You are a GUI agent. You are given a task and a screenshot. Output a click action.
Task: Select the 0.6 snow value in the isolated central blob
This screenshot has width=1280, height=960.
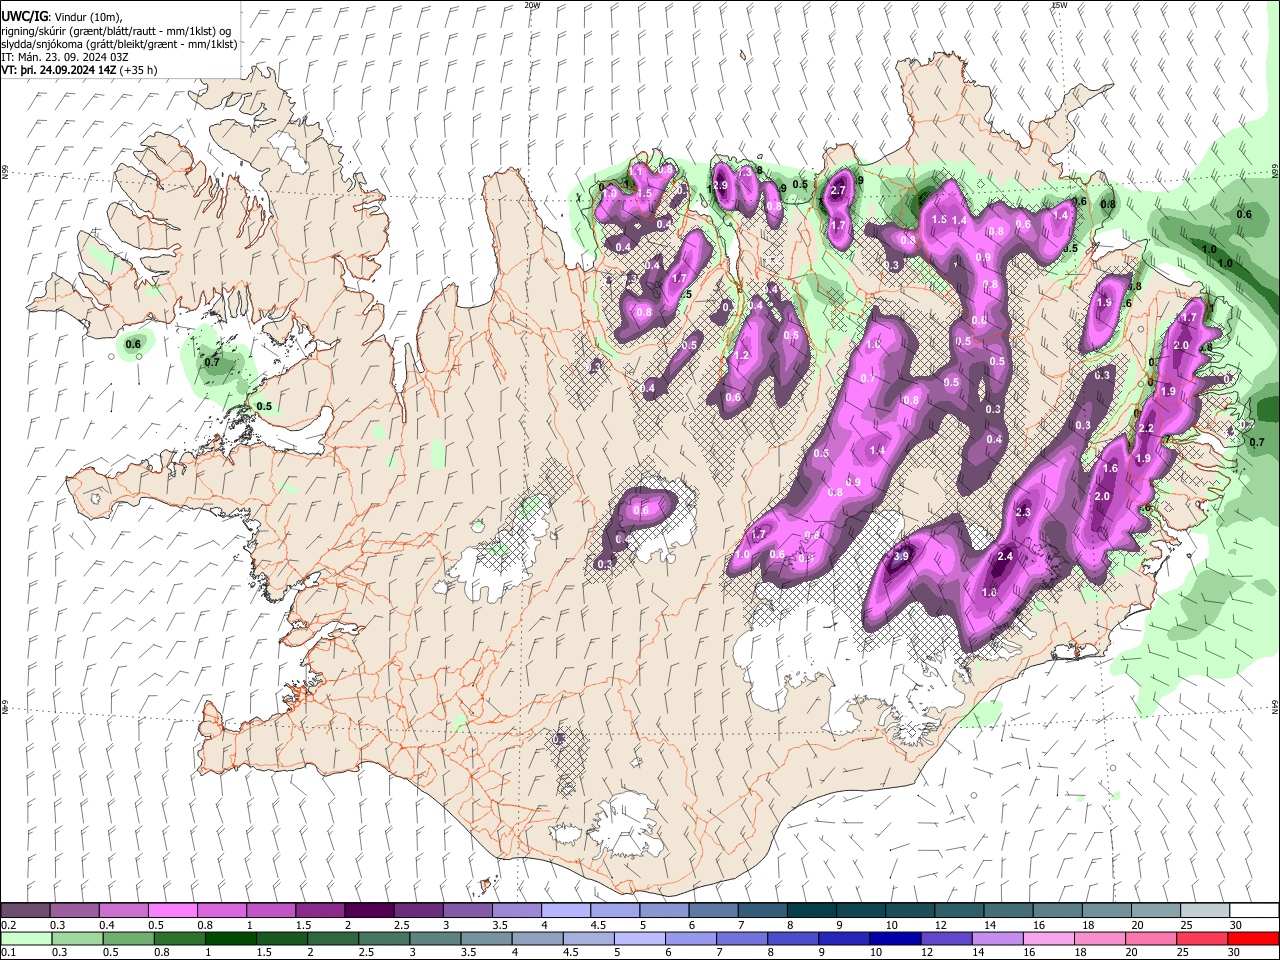point(641,510)
